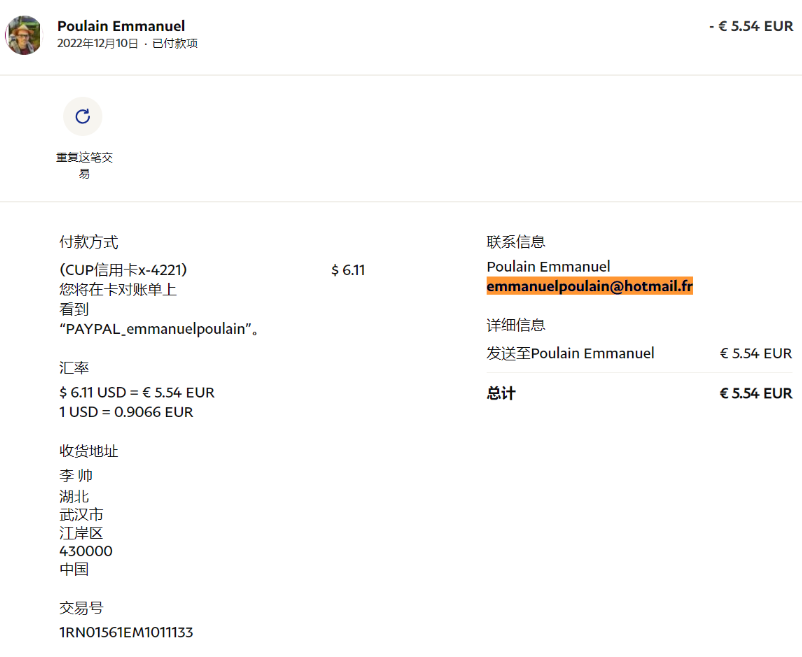802x657 pixels.
Task: Click the 武汉市 city line in address
Action: (x=81, y=514)
